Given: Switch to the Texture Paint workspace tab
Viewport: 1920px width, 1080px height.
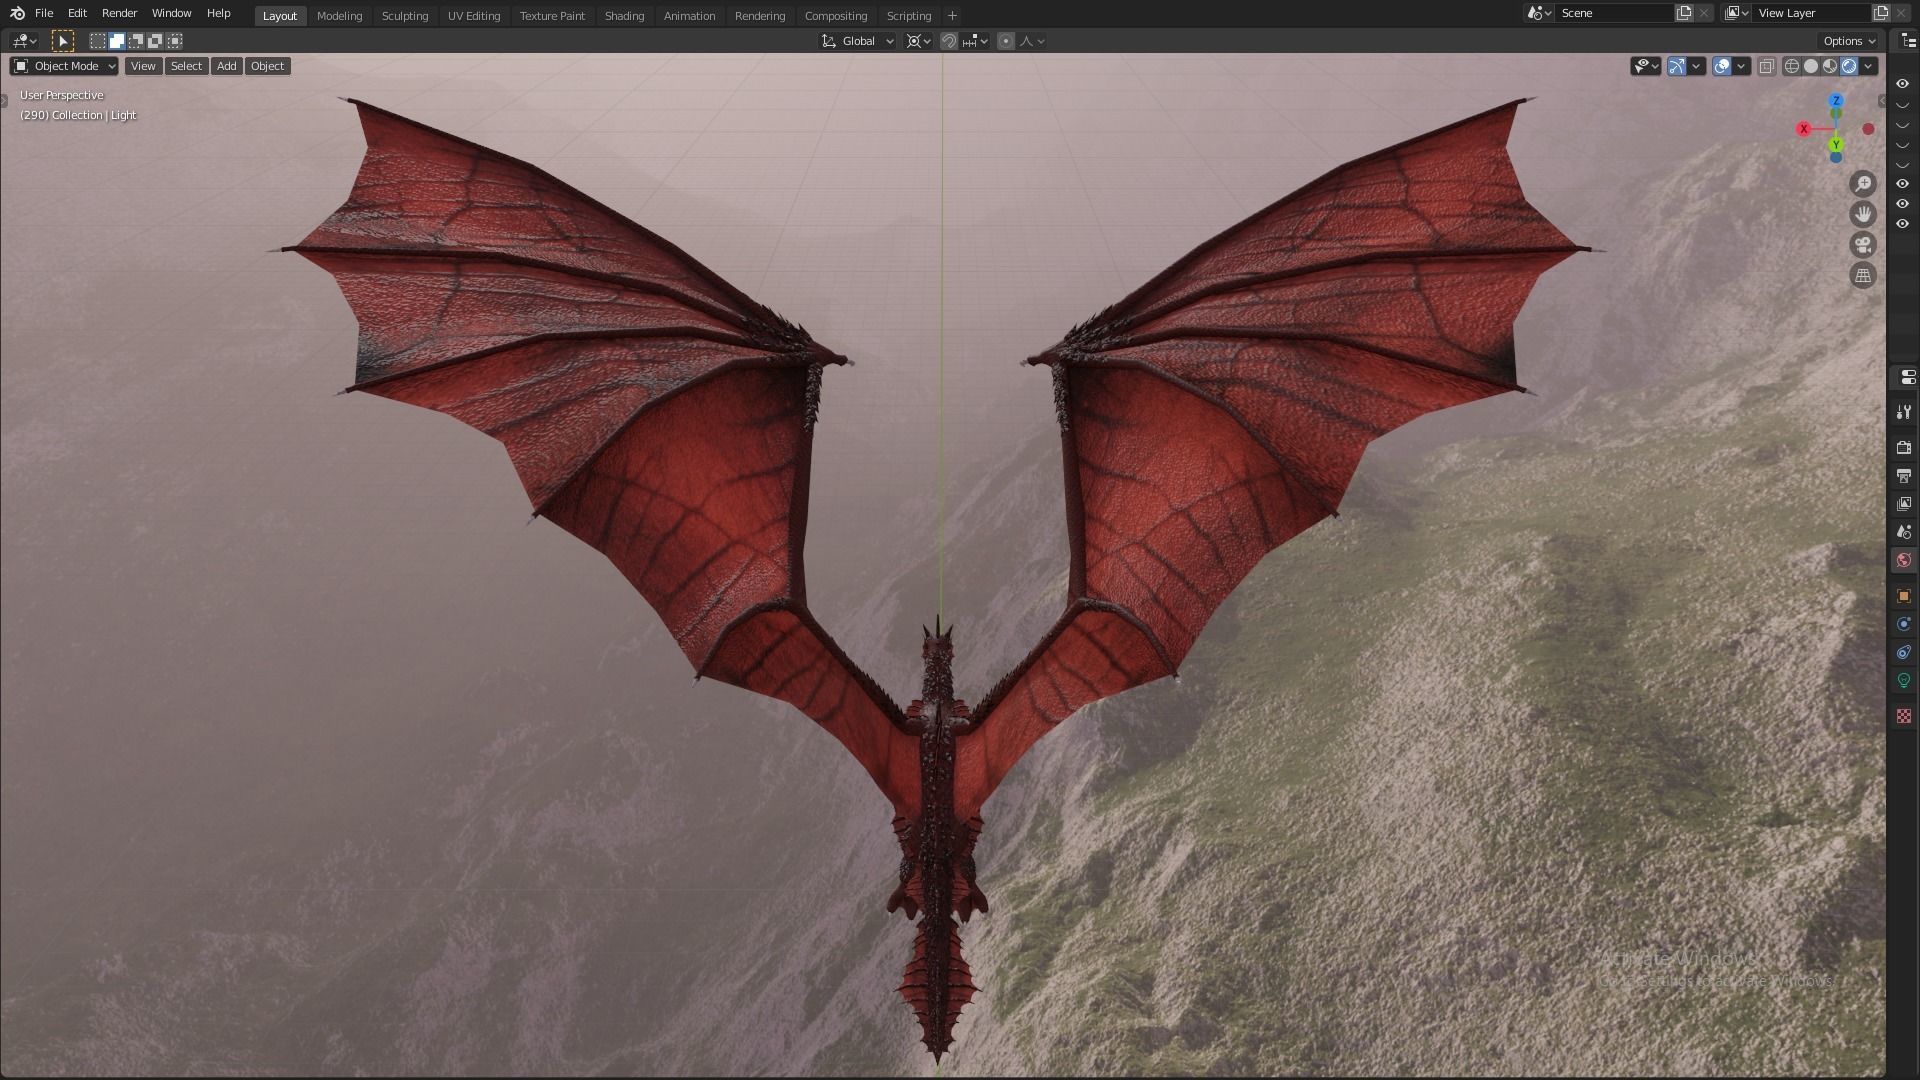Looking at the screenshot, I should (x=552, y=16).
